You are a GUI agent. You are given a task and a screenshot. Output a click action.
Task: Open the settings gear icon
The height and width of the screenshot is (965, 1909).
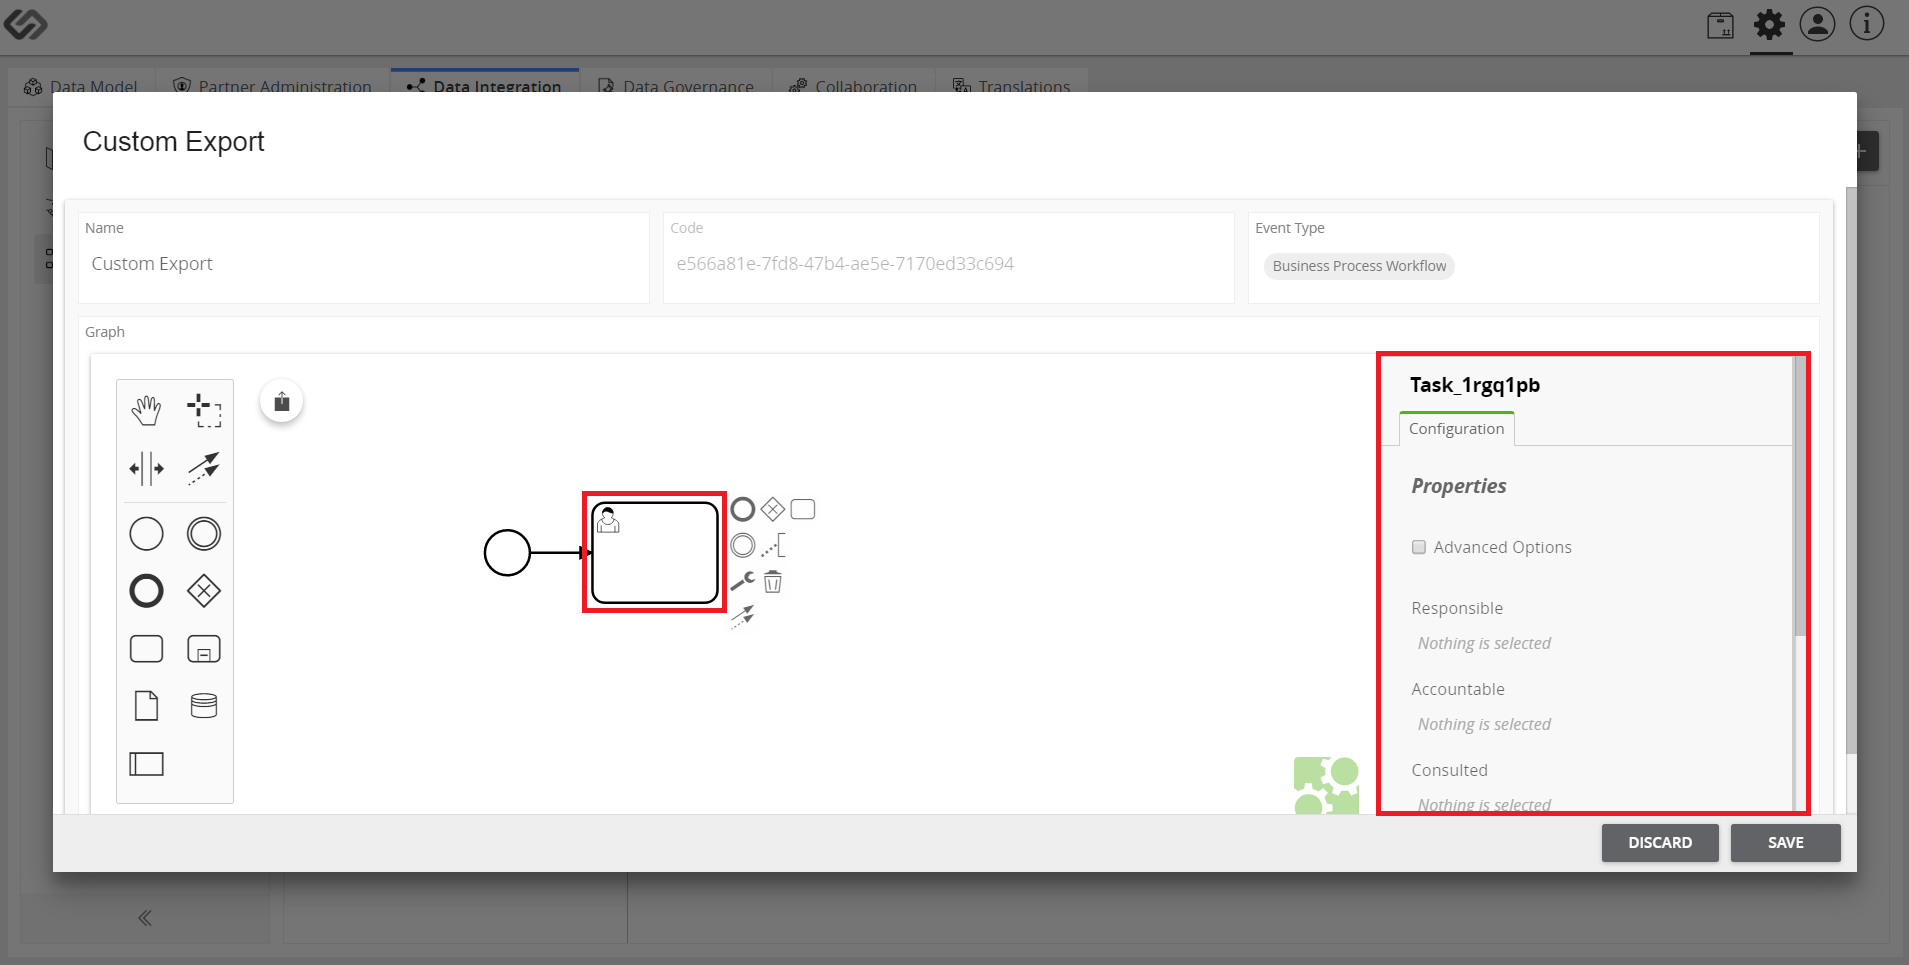click(x=1770, y=25)
